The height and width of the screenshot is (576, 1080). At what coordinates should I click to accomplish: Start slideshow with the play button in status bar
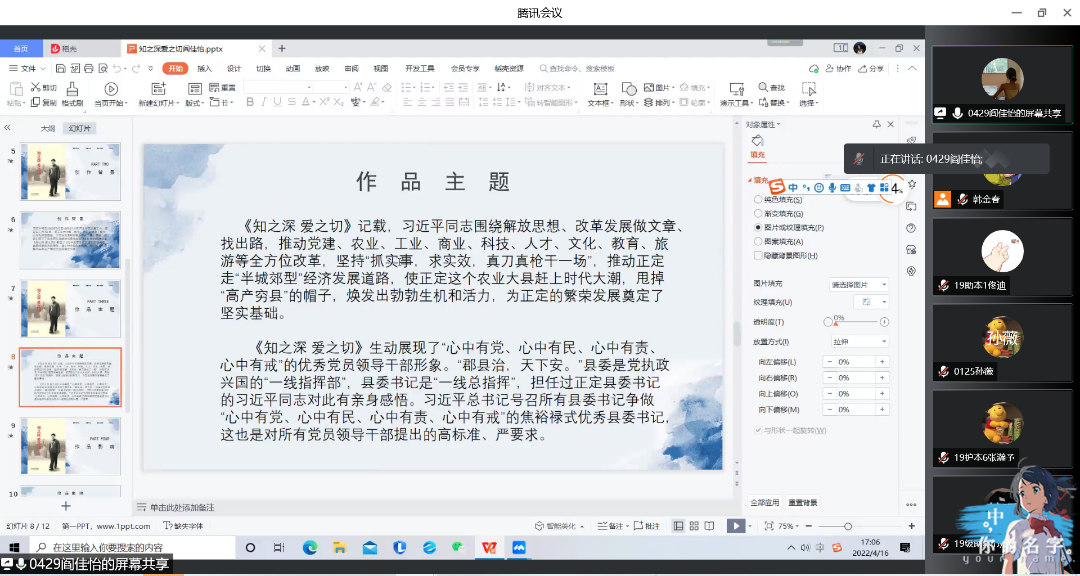(735, 526)
